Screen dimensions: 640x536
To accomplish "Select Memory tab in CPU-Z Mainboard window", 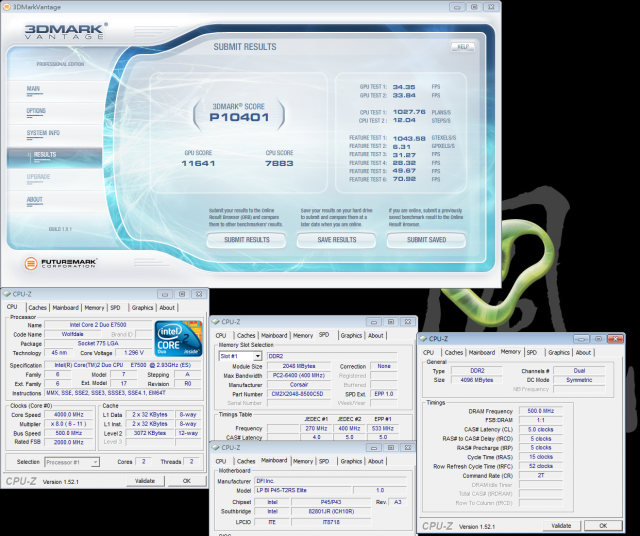I will 303,461.
